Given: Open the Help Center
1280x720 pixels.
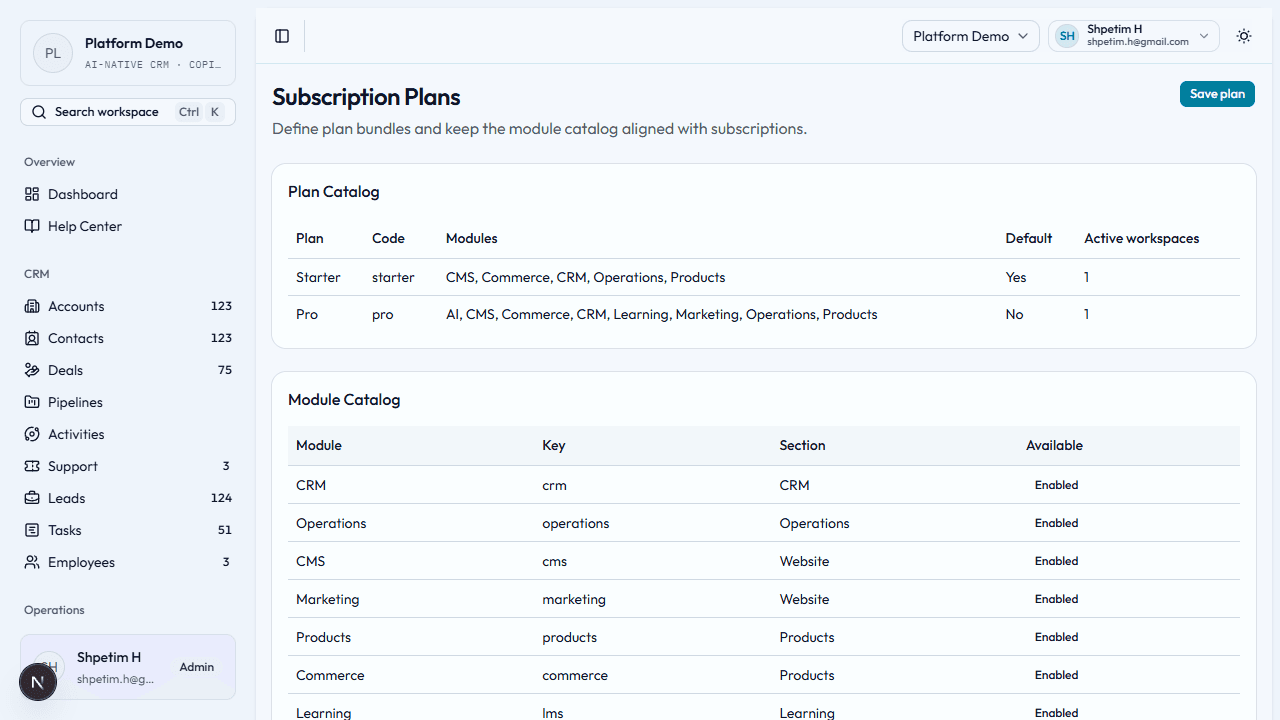Looking at the screenshot, I should 83,226.
